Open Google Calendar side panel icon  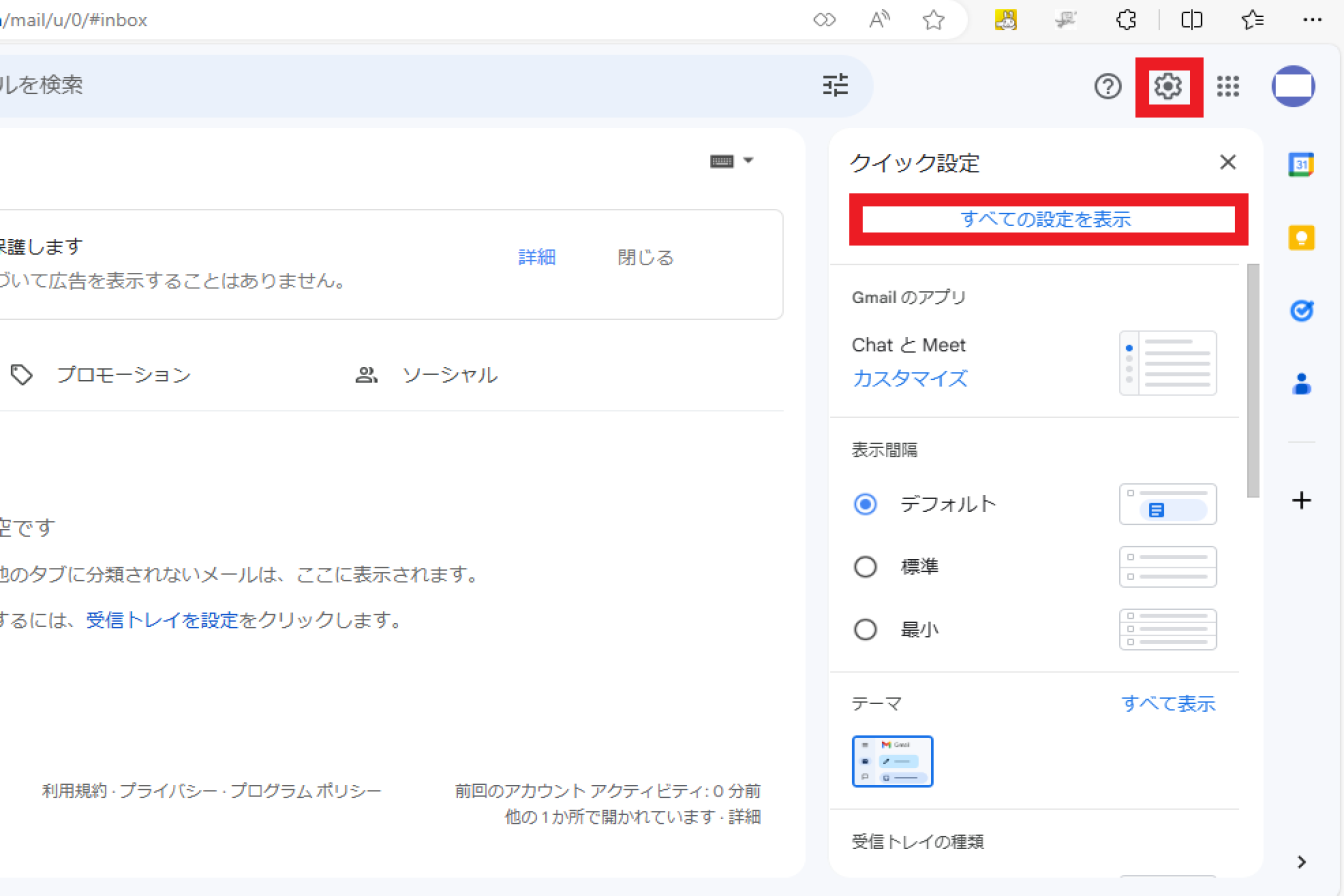(1300, 165)
